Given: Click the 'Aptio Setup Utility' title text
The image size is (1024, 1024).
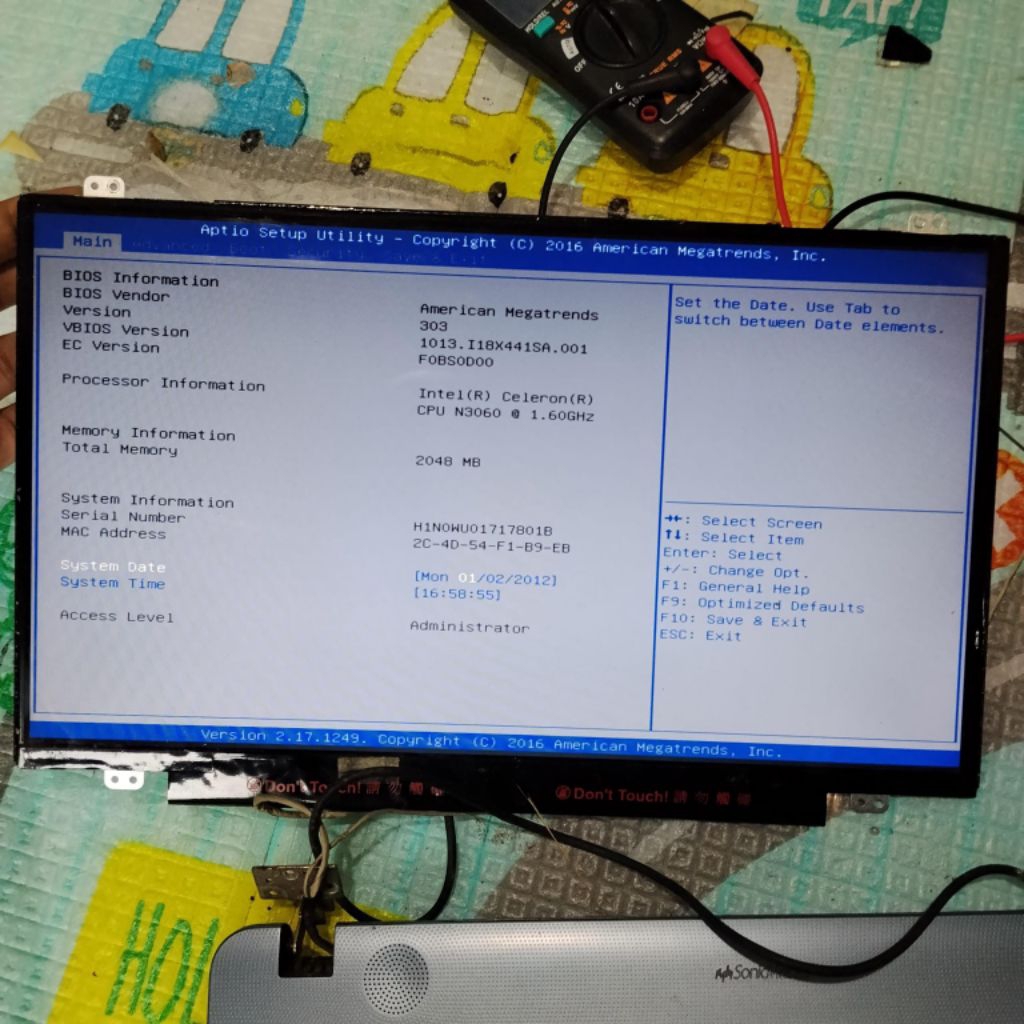Looking at the screenshot, I should click(x=292, y=233).
